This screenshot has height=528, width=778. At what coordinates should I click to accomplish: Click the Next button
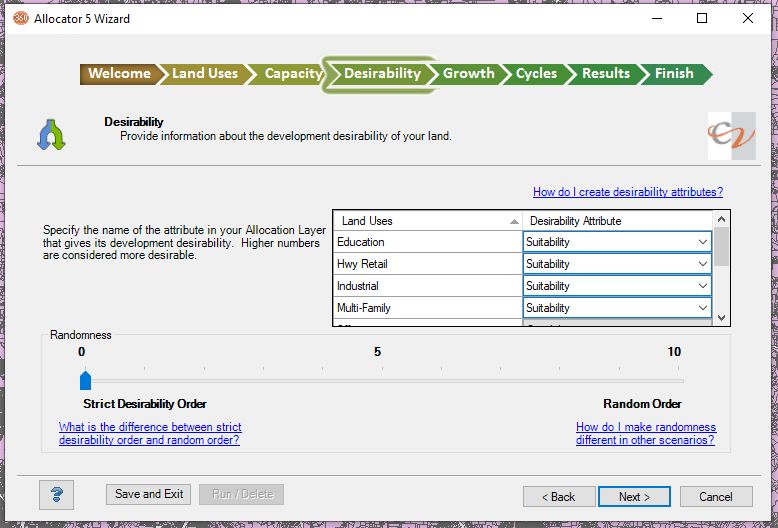(634, 497)
